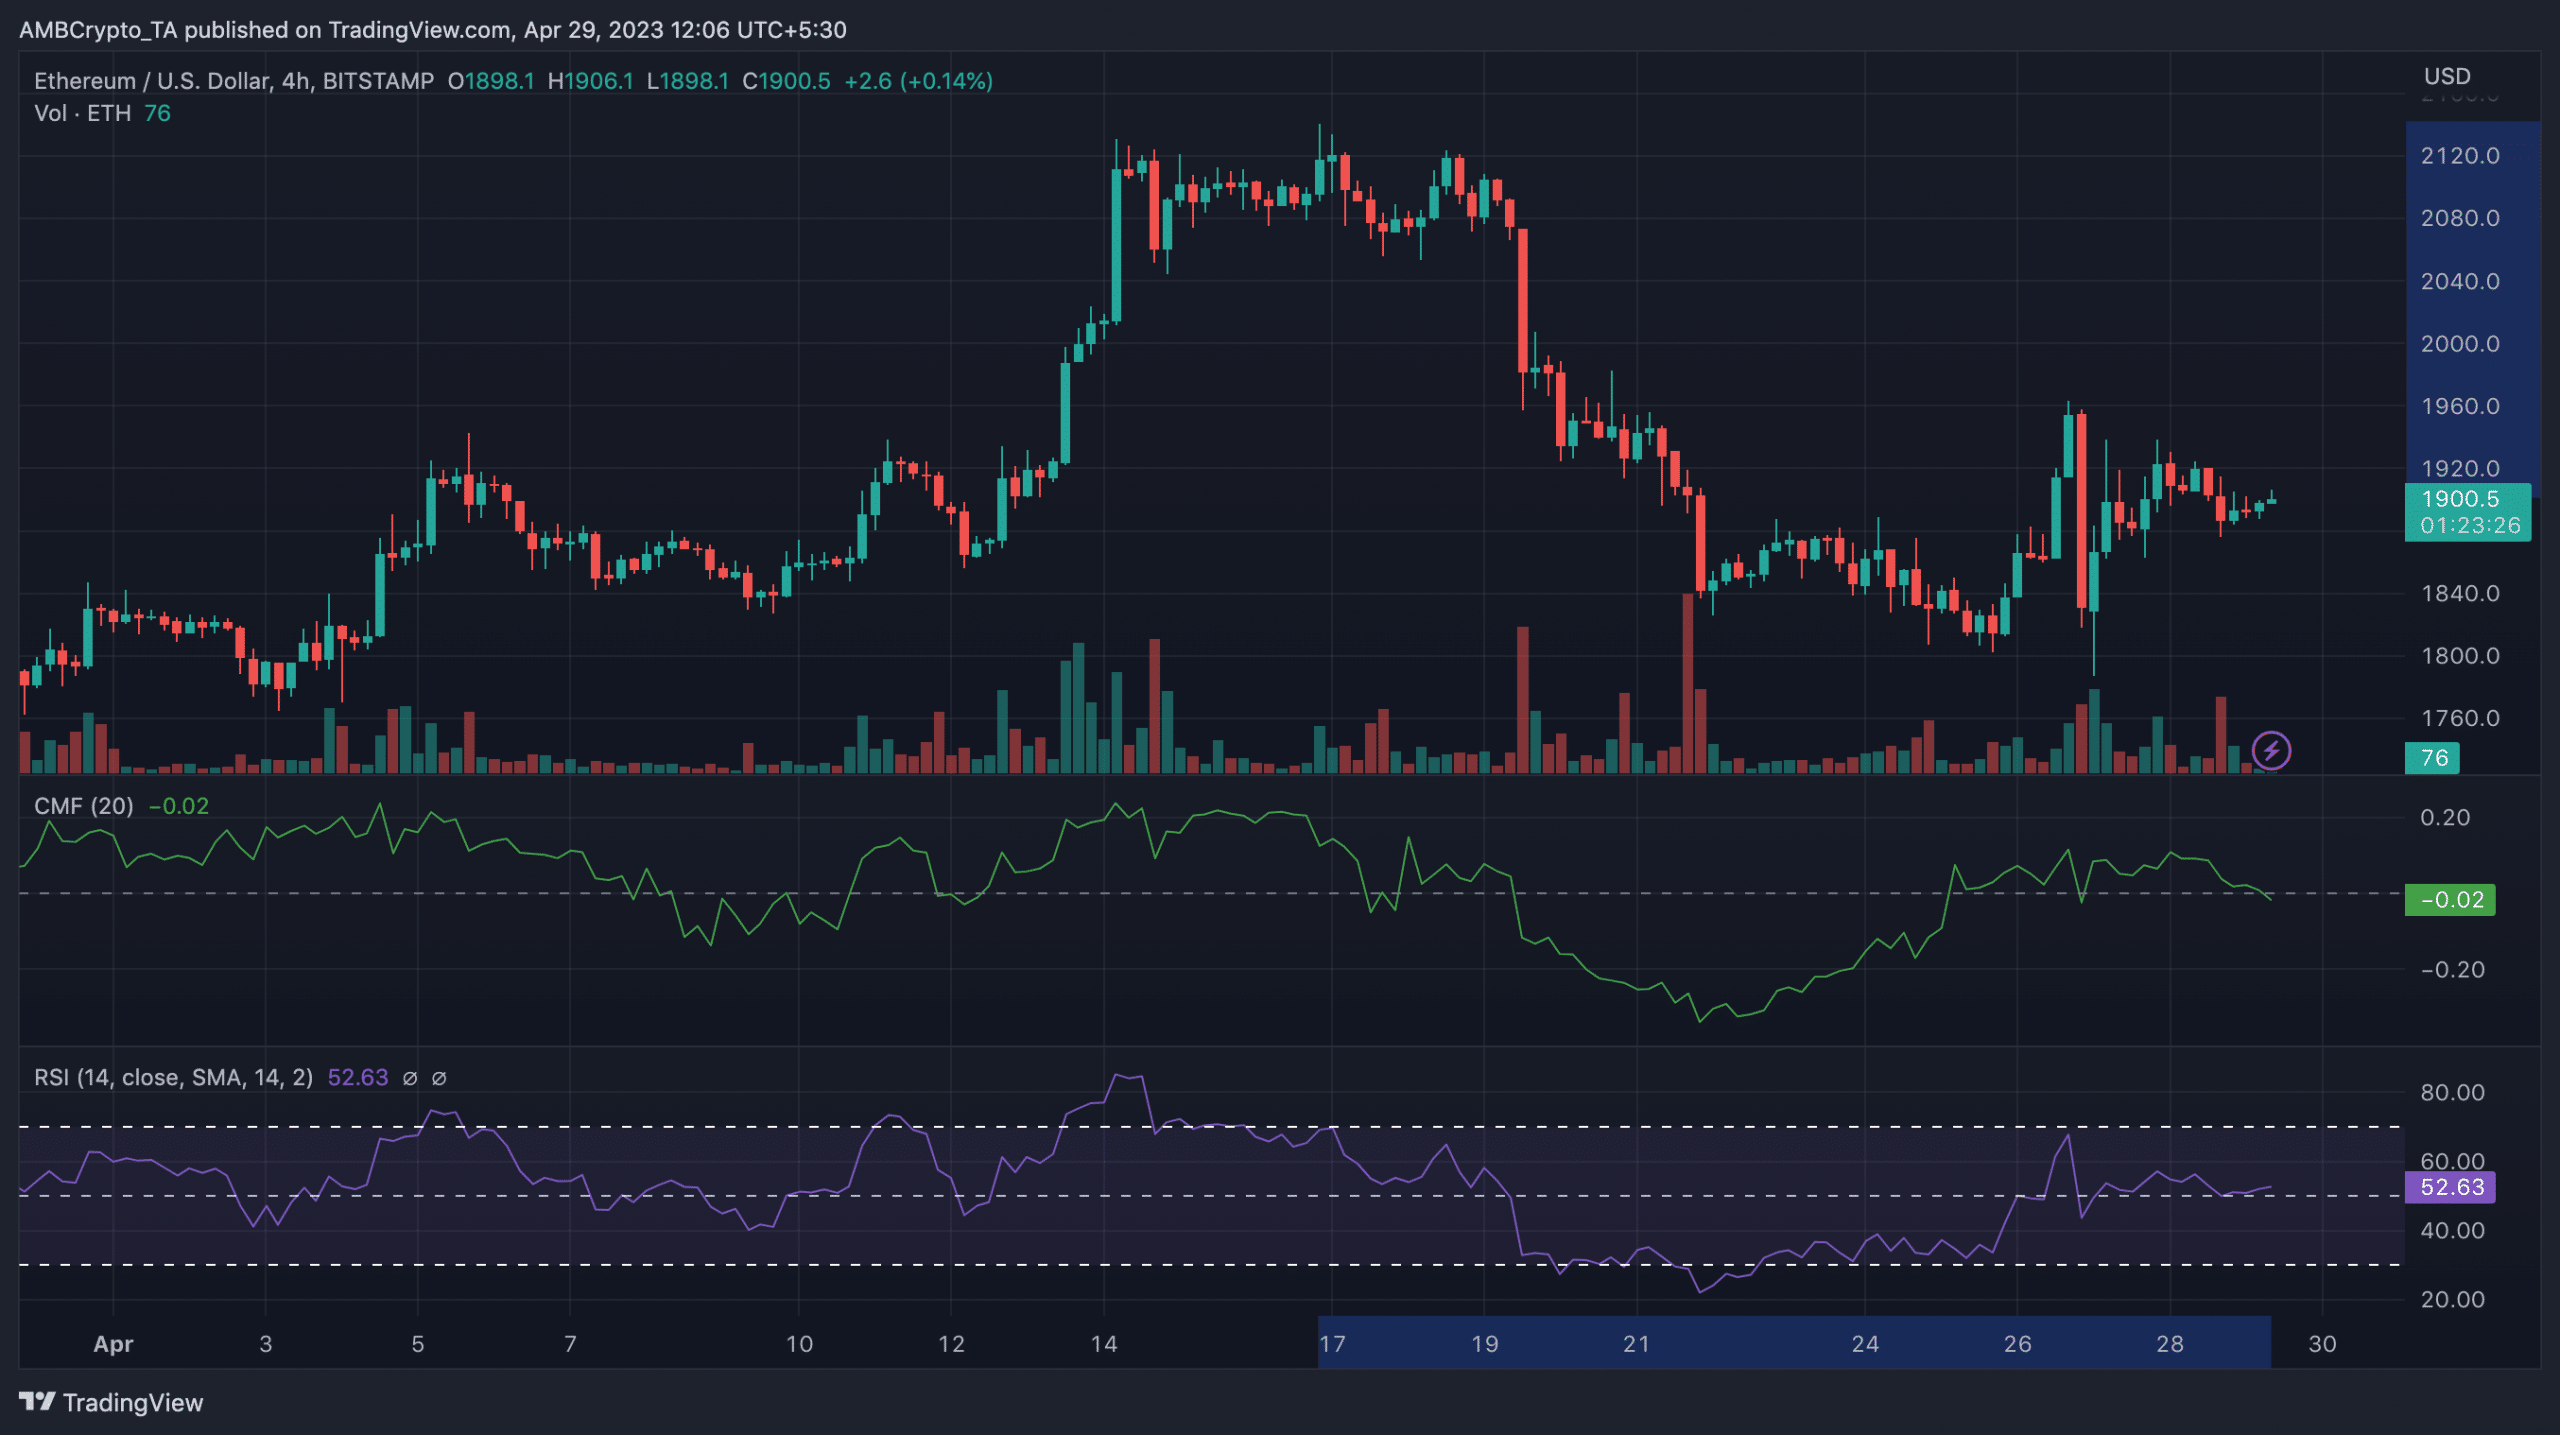Click date 28 on the time axis
This screenshot has width=2560, height=1435.
coord(2170,1344)
